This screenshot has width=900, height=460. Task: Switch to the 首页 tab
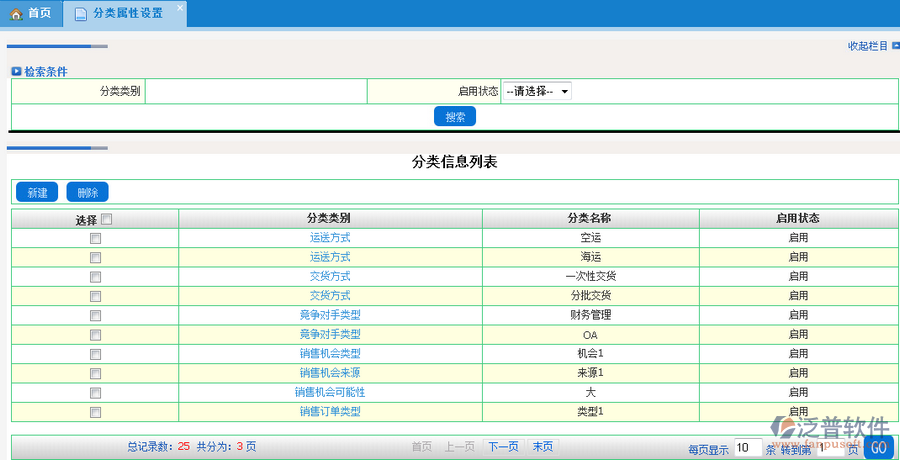coord(31,14)
